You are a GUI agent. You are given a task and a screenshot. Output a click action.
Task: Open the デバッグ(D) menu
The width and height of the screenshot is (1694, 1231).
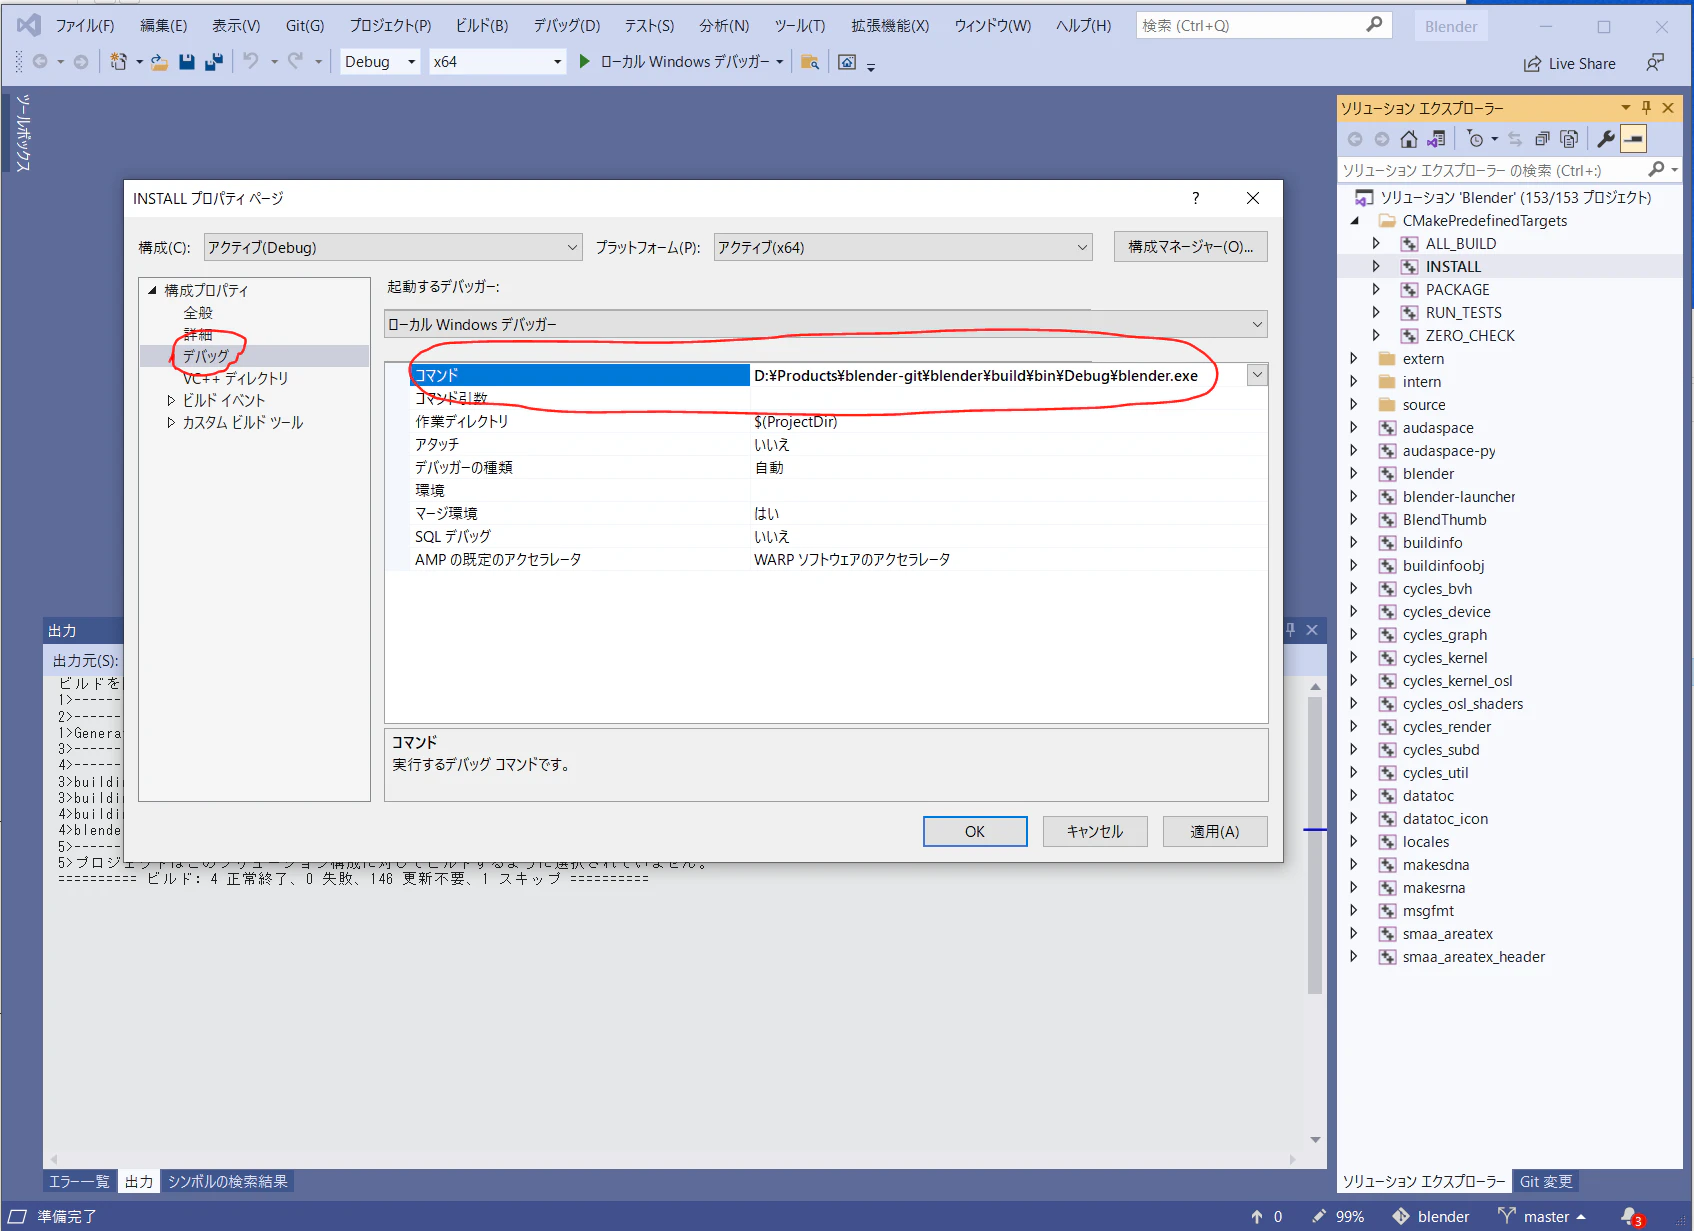pyautogui.click(x=567, y=25)
